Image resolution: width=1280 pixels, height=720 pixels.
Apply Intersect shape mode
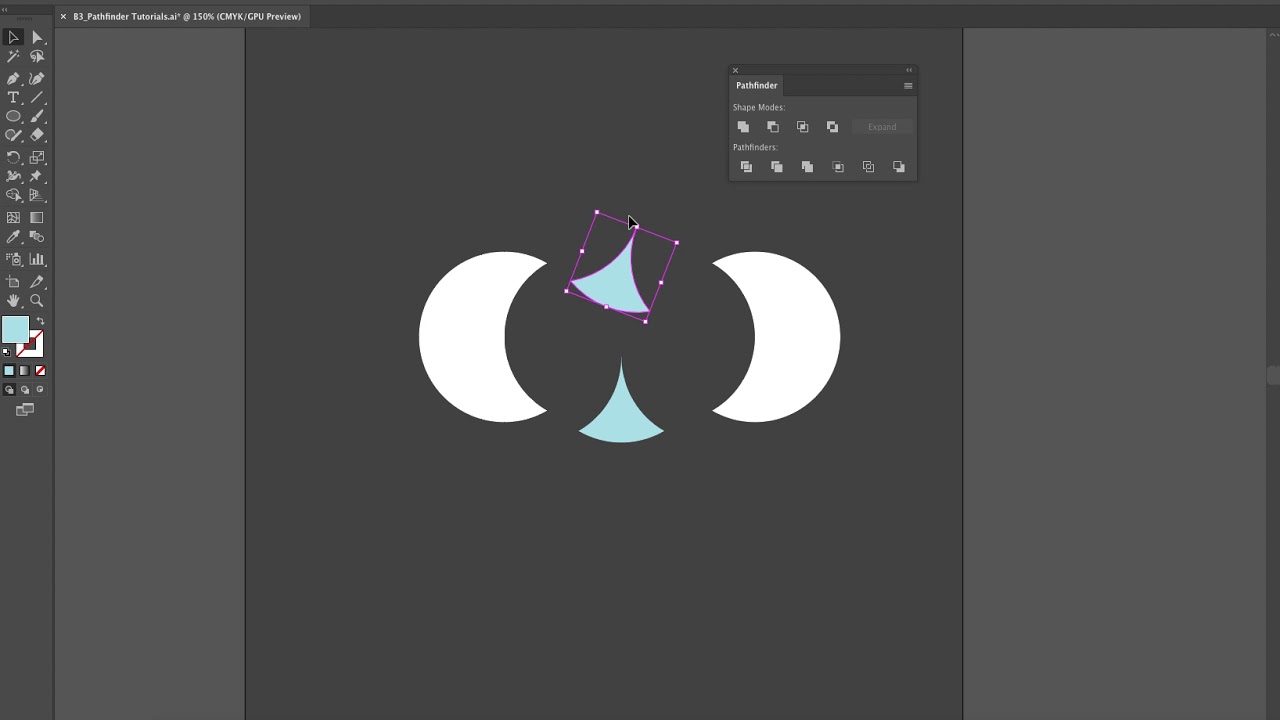tap(802, 127)
